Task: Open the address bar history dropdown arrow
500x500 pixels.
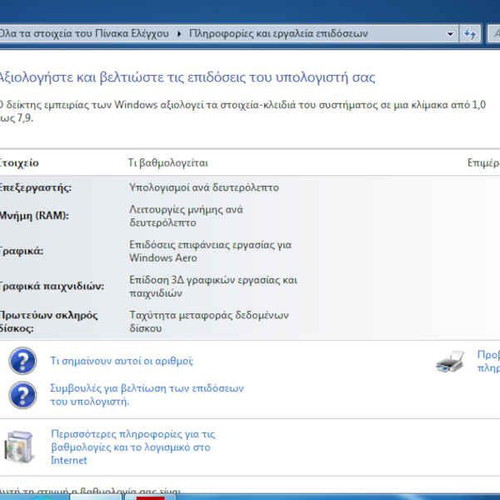Action: [450, 34]
